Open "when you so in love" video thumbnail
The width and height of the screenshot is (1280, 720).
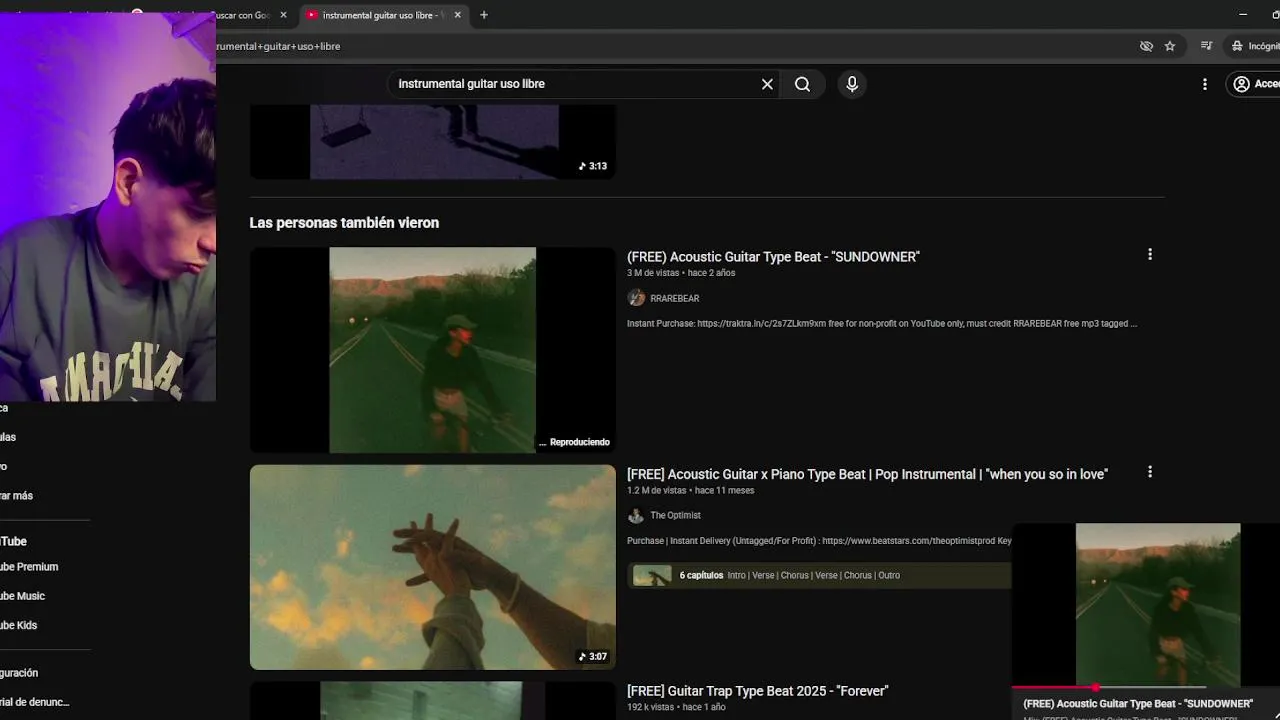coord(432,567)
